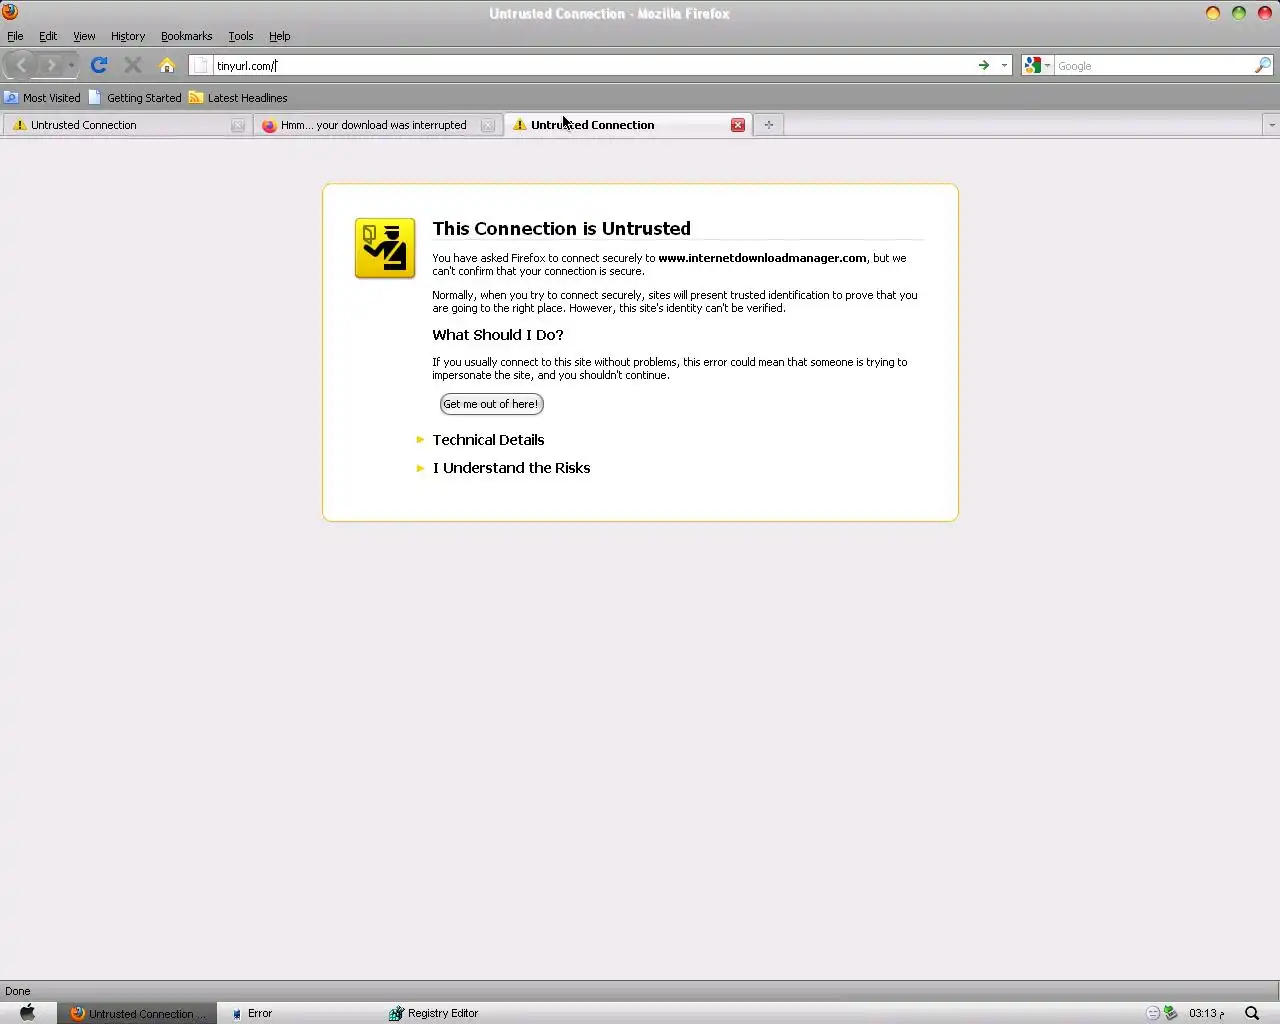Click the smiley tray icon
The height and width of the screenshot is (1024, 1280).
(1152, 1013)
